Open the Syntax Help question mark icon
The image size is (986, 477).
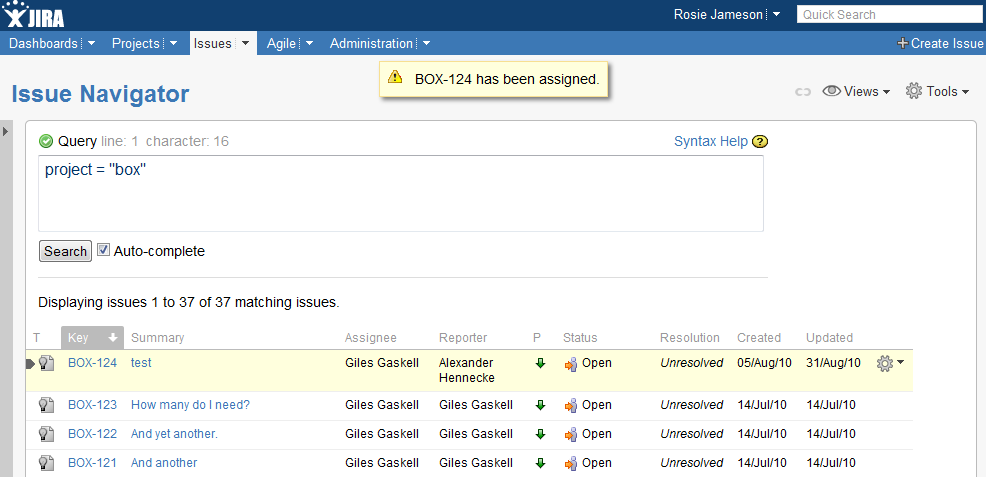tap(760, 141)
